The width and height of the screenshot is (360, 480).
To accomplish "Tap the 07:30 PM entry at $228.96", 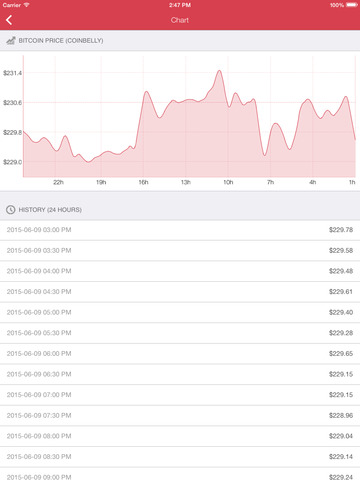I will click(x=180, y=416).
